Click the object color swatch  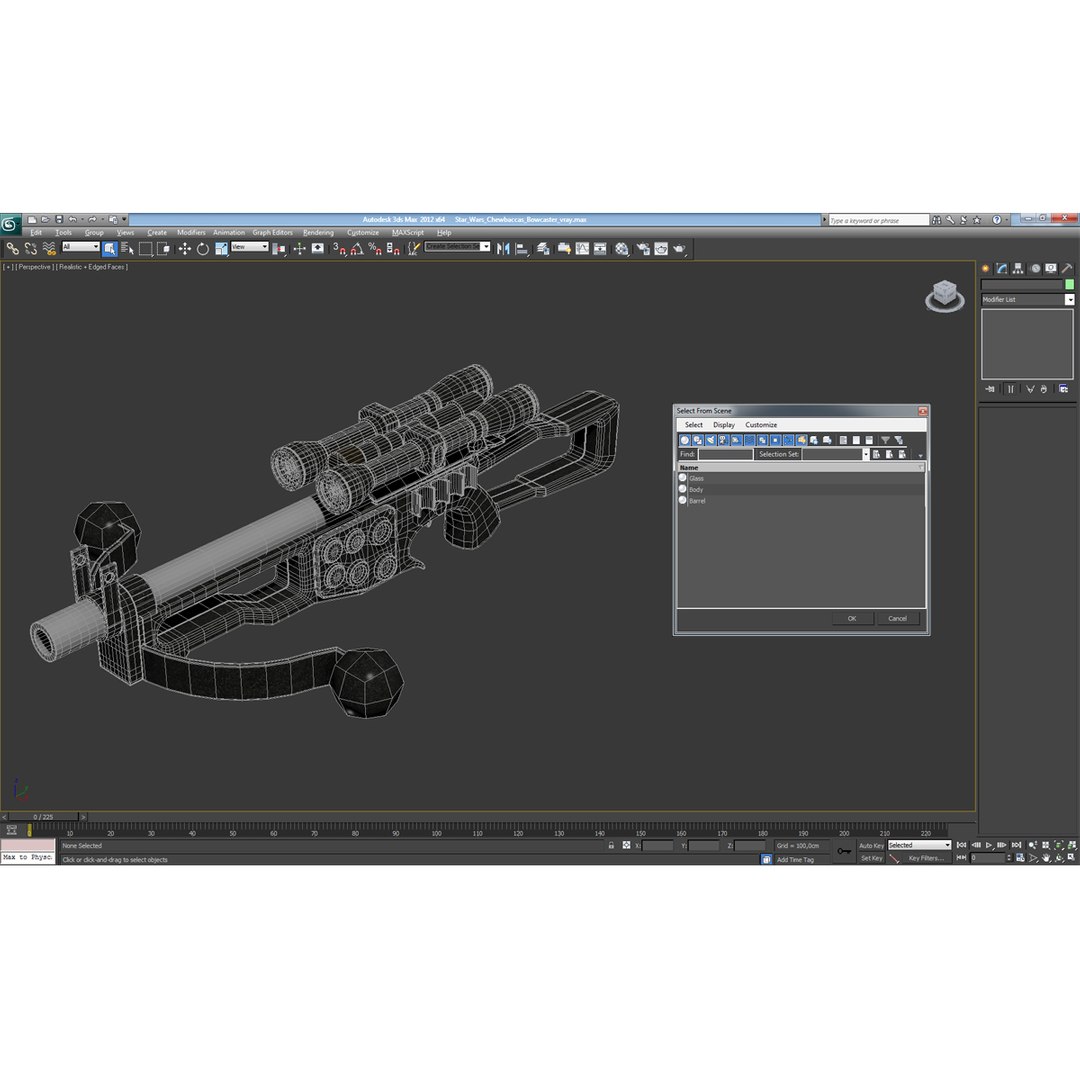click(x=1069, y=284)
